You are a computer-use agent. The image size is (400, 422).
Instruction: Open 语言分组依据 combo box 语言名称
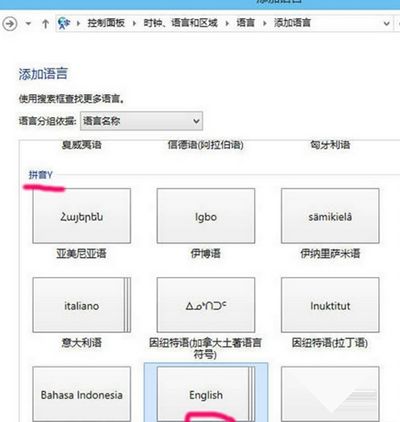[141, 121]
